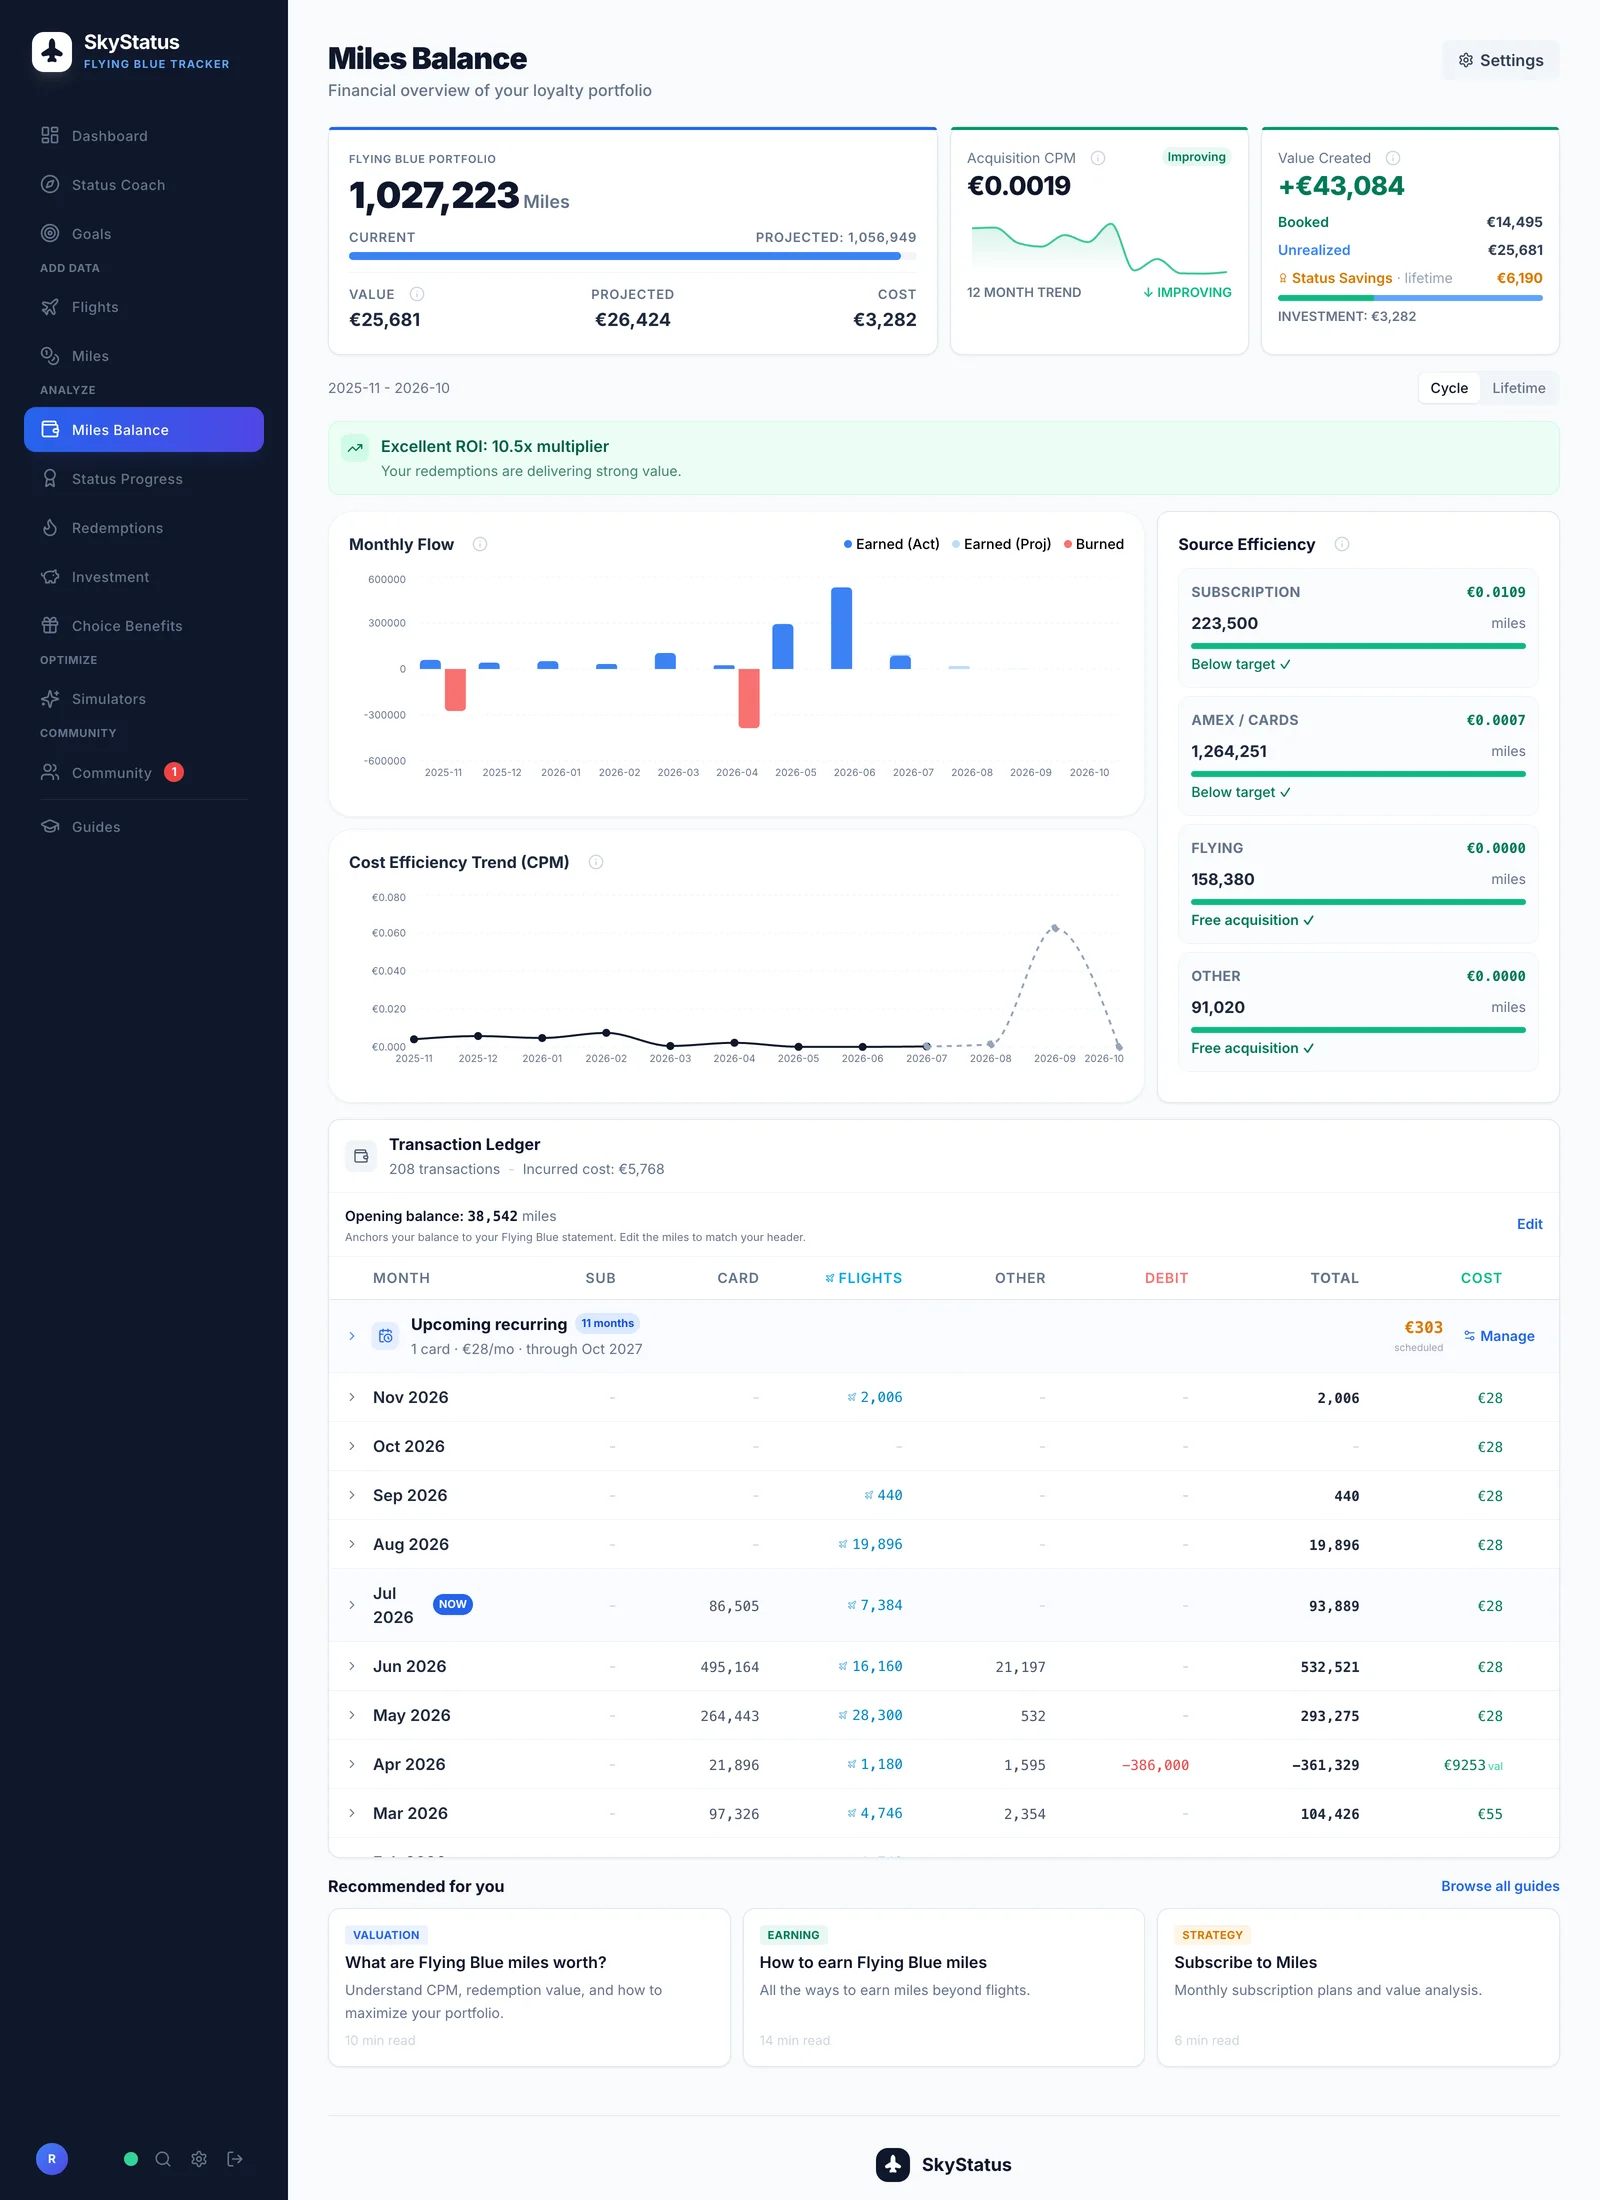
Task: Click info icon next to Cost Efficiency Trend
Action: (x=596, y=862)
